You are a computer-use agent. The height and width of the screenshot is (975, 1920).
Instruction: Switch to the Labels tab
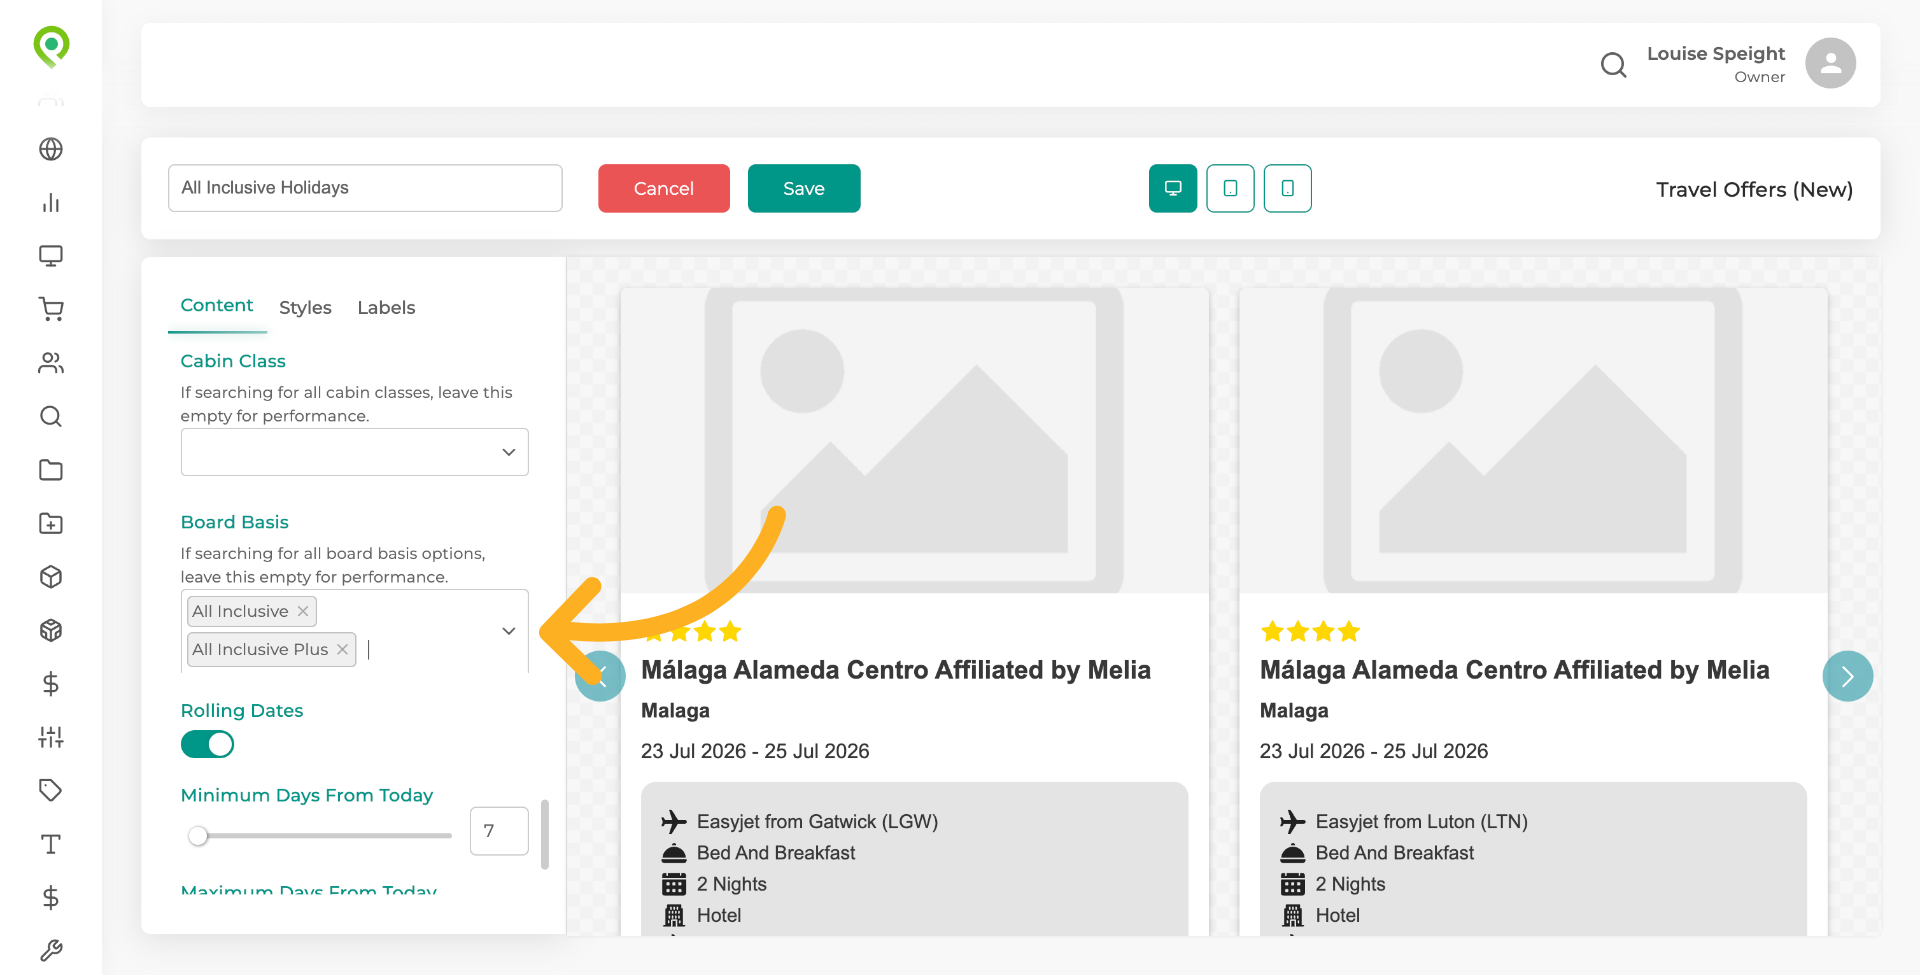(386, 308)
